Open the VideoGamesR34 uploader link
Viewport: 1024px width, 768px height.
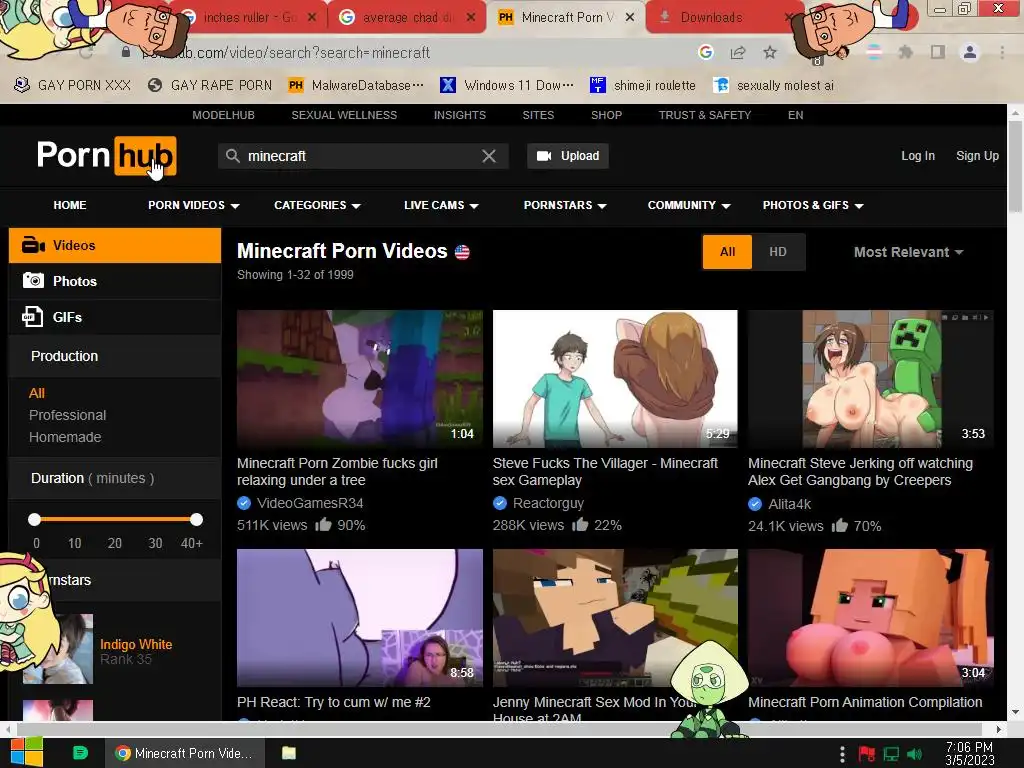310,504
